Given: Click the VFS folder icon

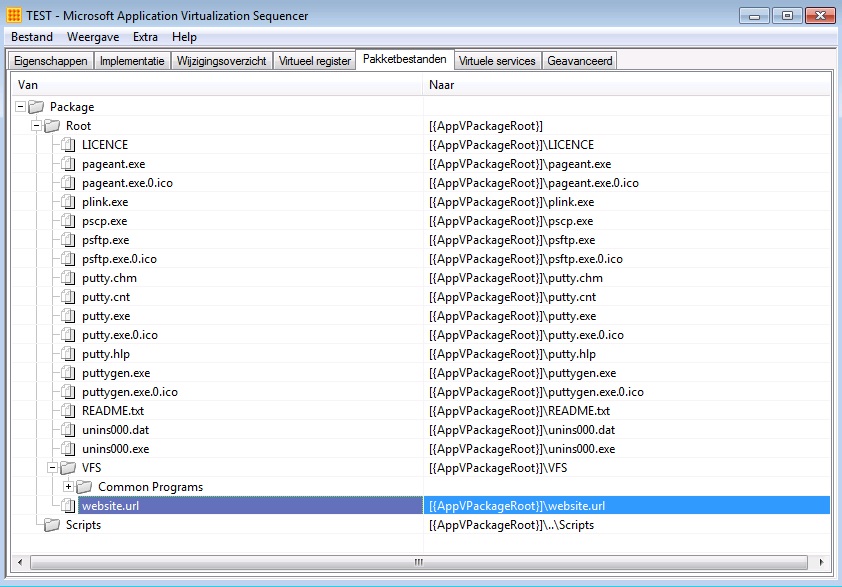Looking at the screenshot, I should (68, 468).
